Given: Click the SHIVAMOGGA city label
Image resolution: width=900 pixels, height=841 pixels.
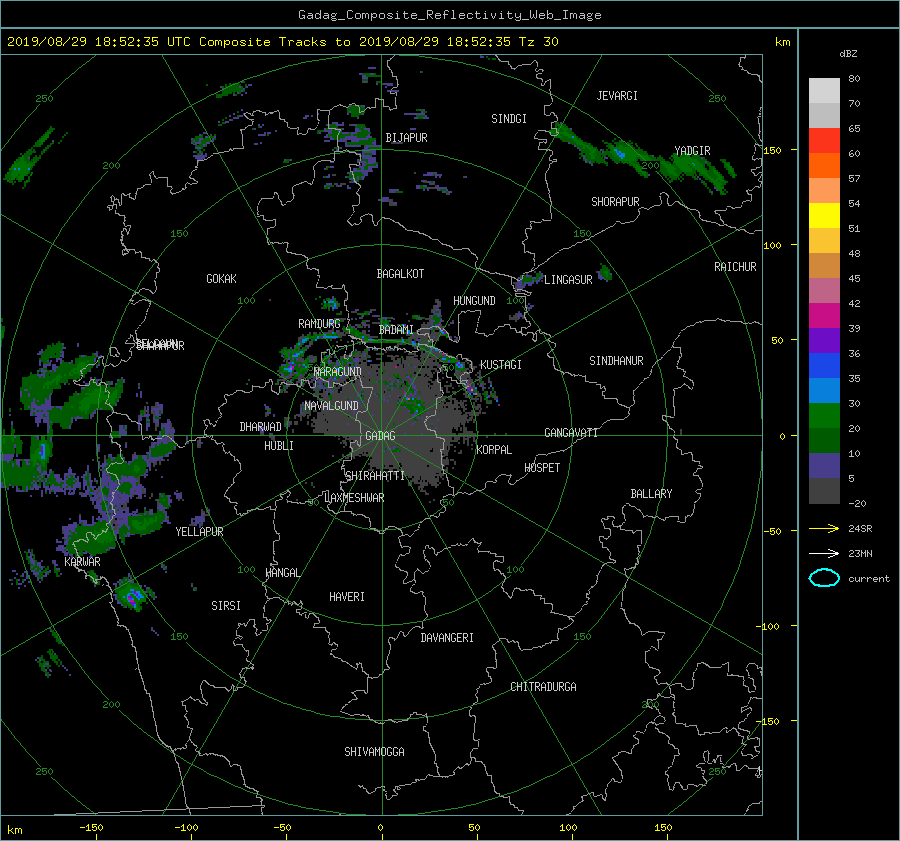Looking at the screenshot, I should (374, 751).
